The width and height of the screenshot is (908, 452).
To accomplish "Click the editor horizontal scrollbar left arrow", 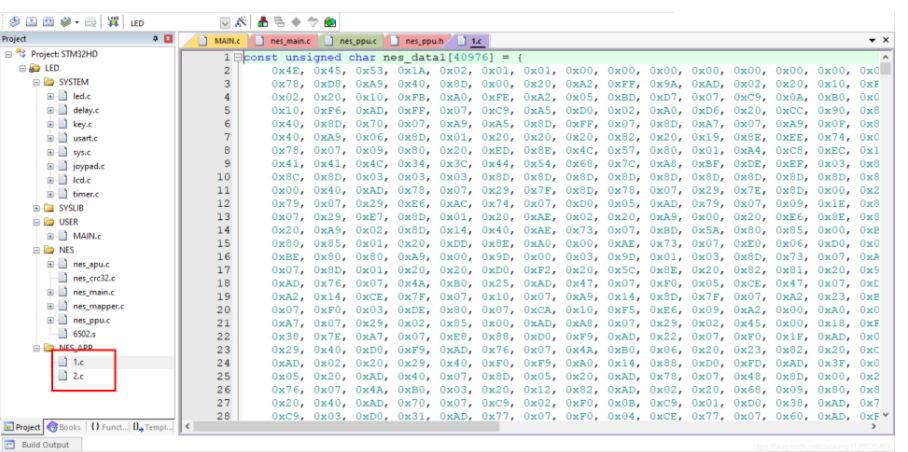I will coord(187,427).
